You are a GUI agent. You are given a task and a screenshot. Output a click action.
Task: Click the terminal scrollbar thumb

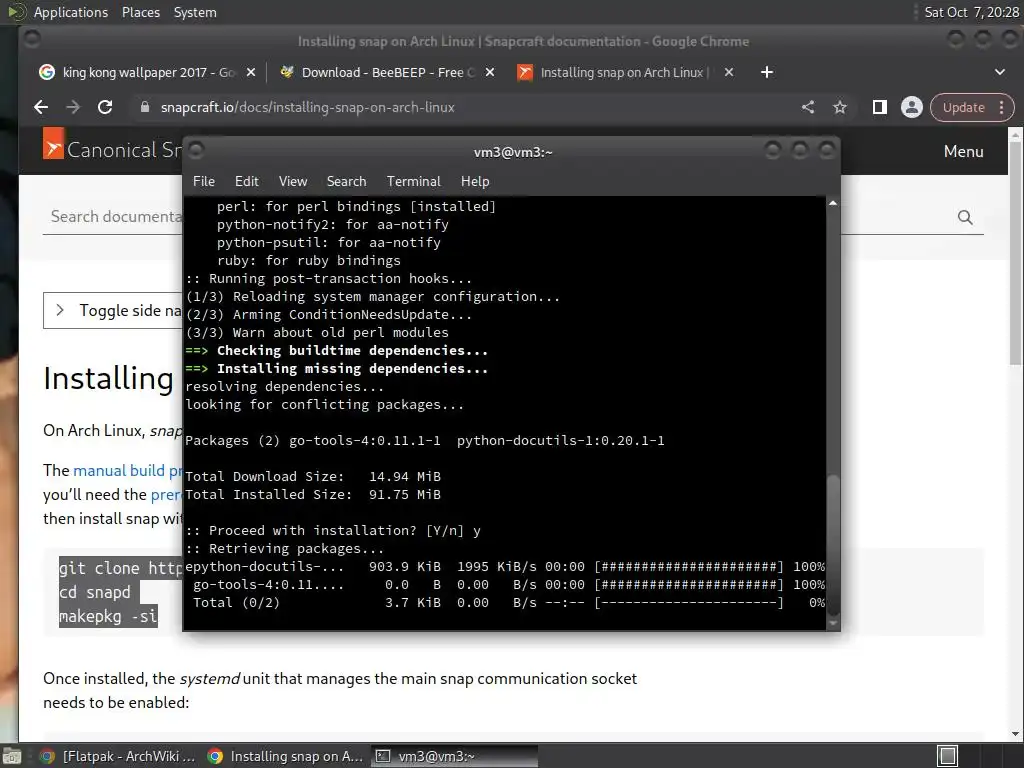click(833, 544)
